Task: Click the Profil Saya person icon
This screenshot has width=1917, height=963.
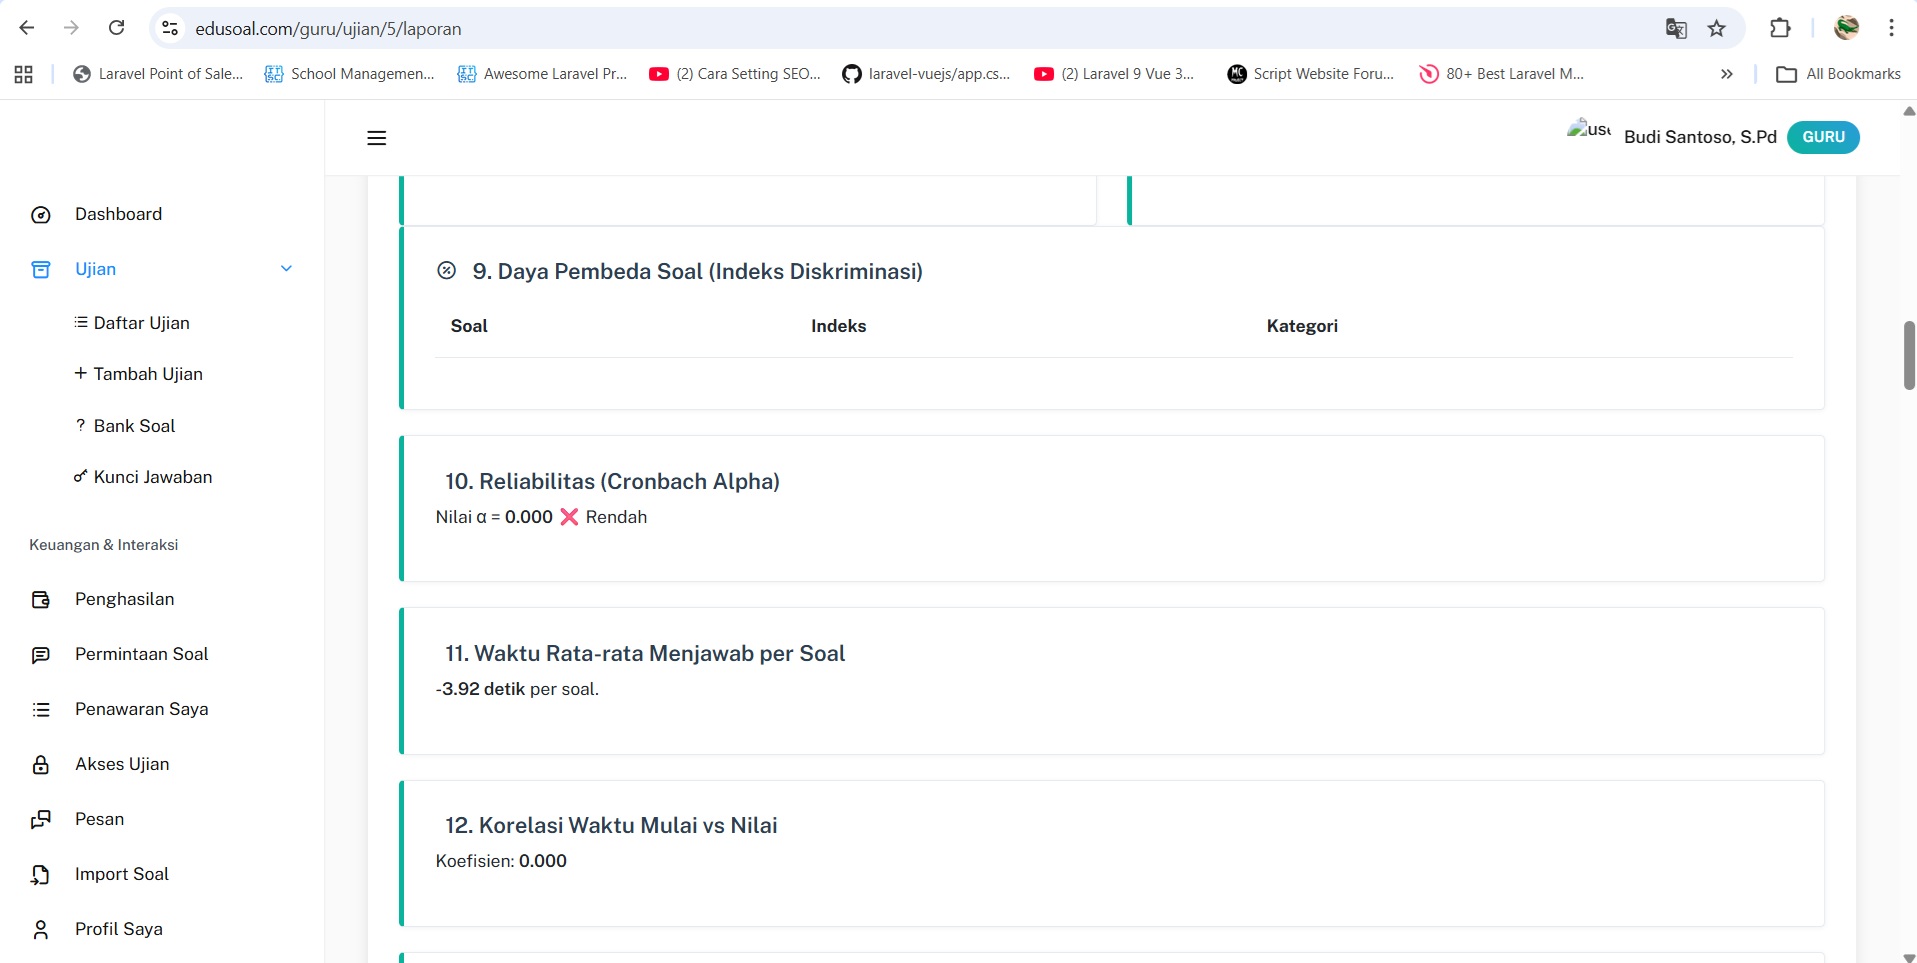Action: point(41,930)
